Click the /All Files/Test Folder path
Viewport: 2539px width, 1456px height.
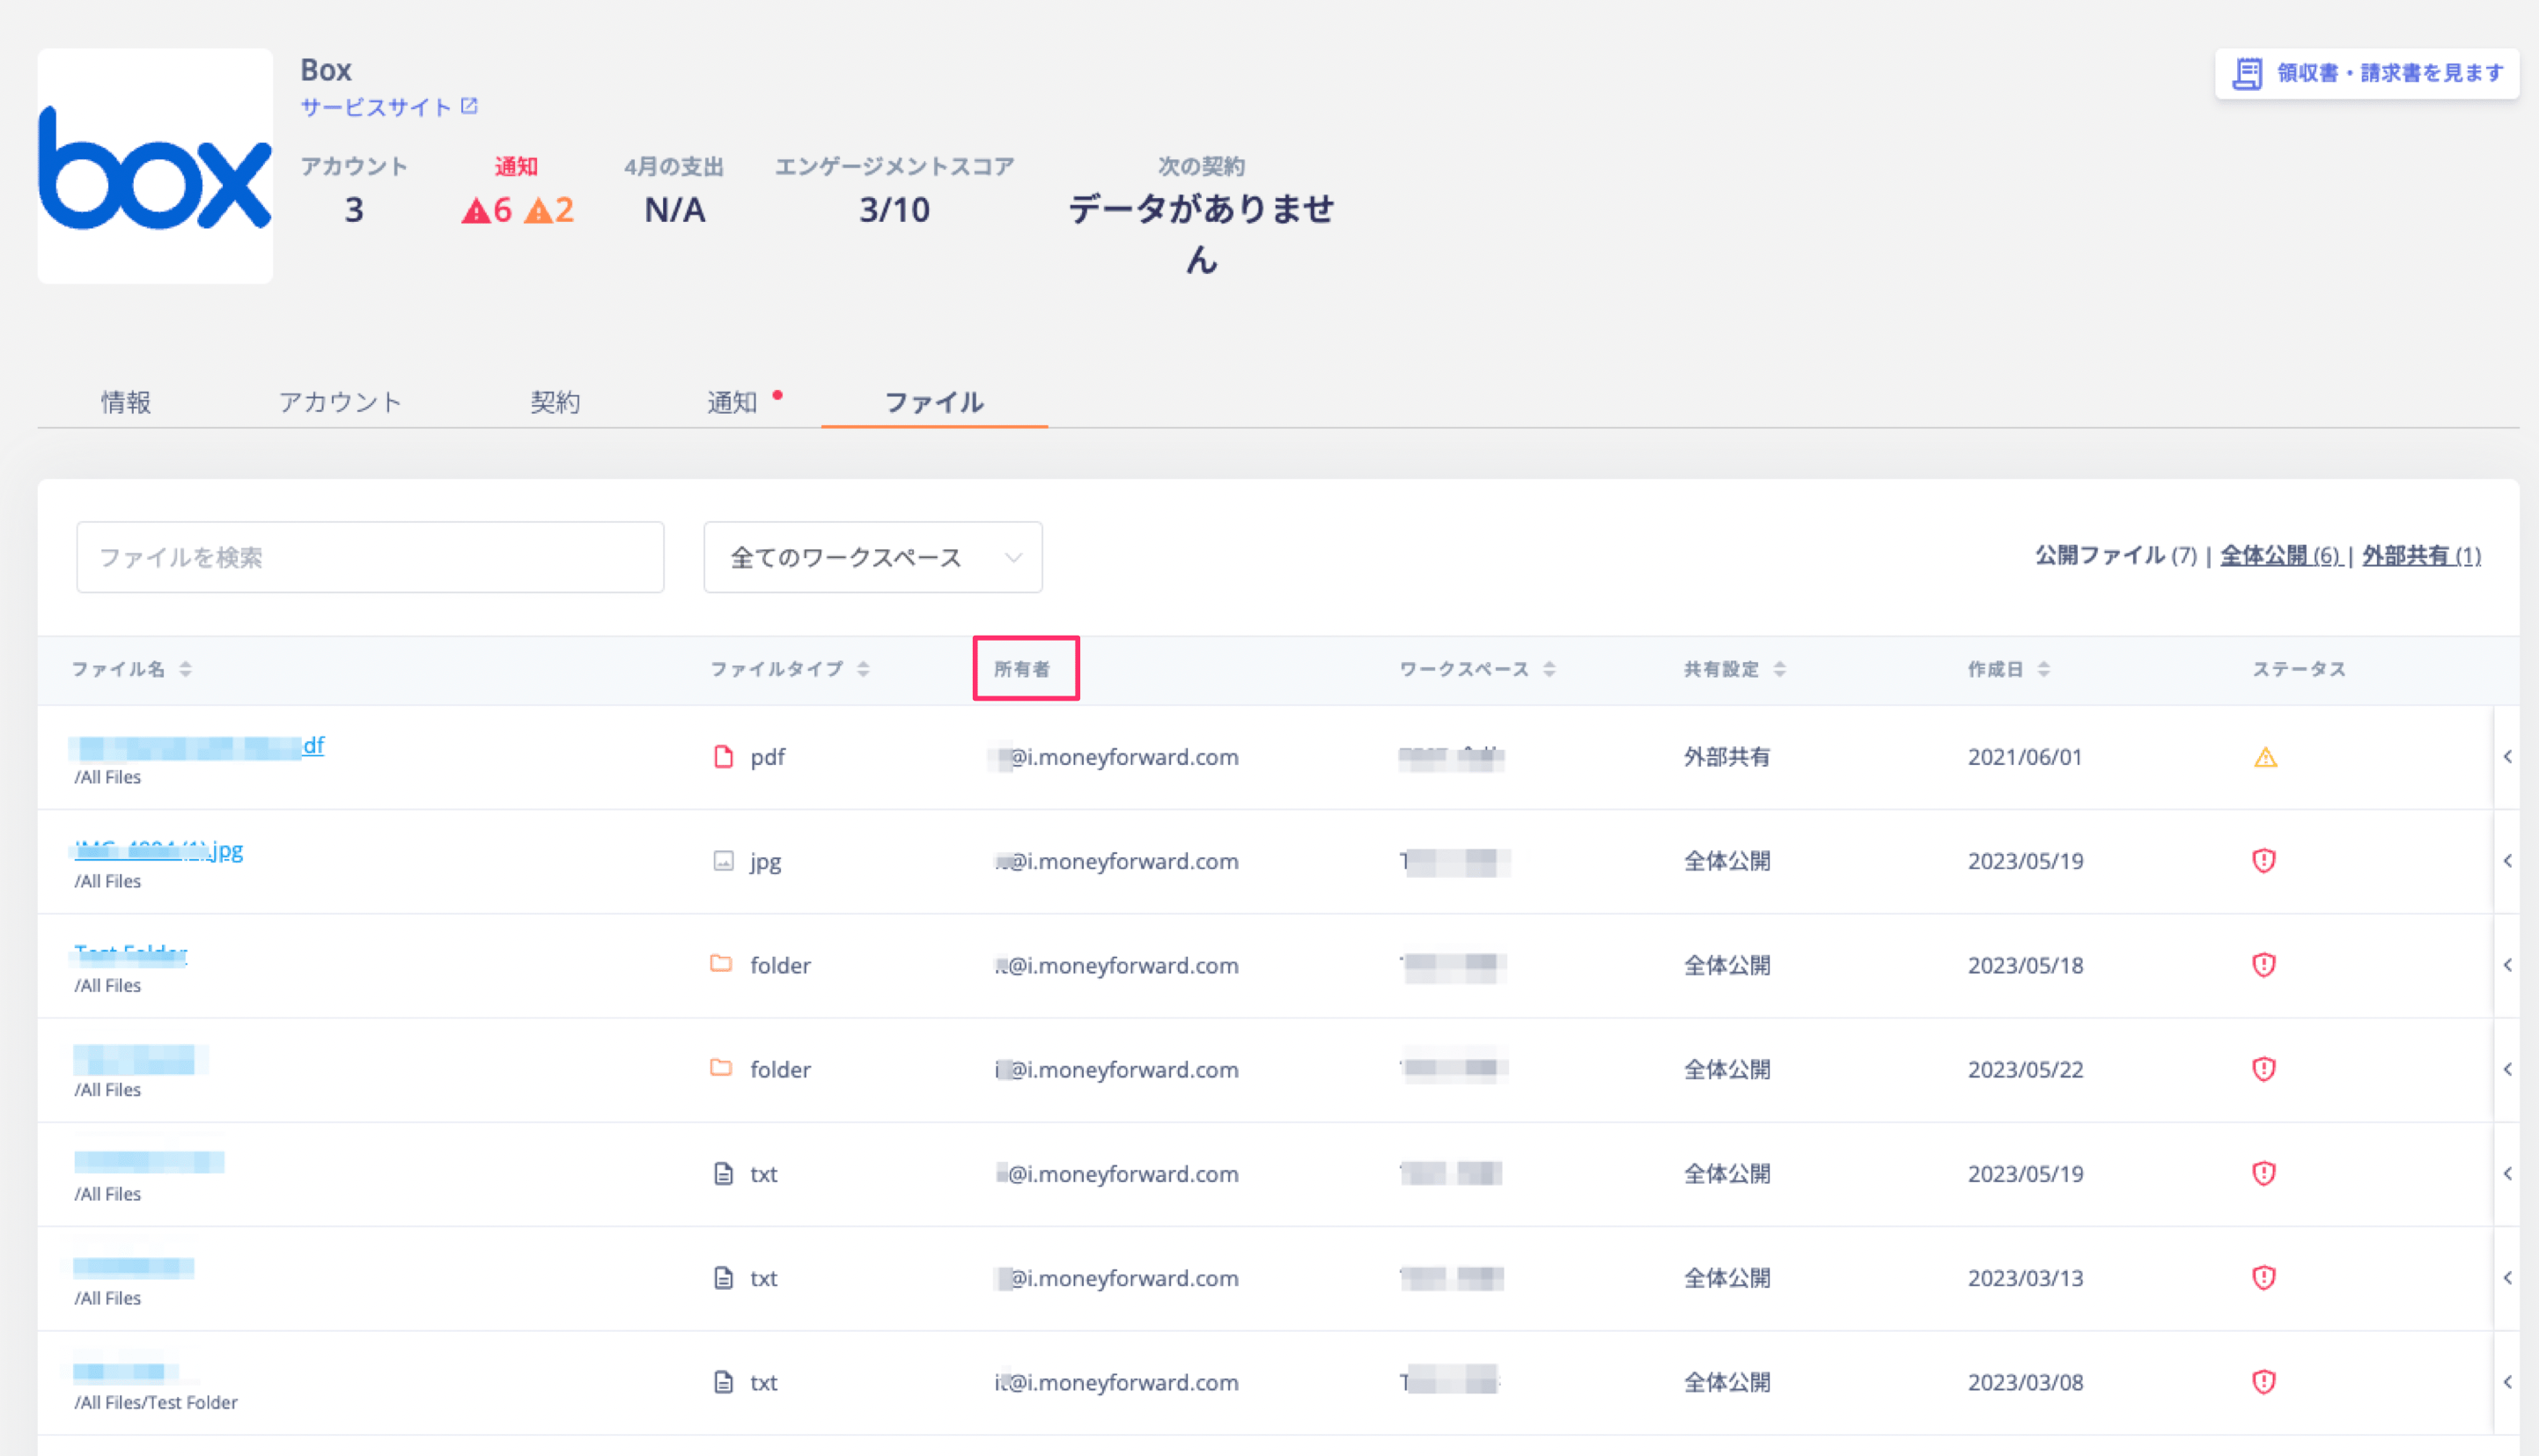156,1402
